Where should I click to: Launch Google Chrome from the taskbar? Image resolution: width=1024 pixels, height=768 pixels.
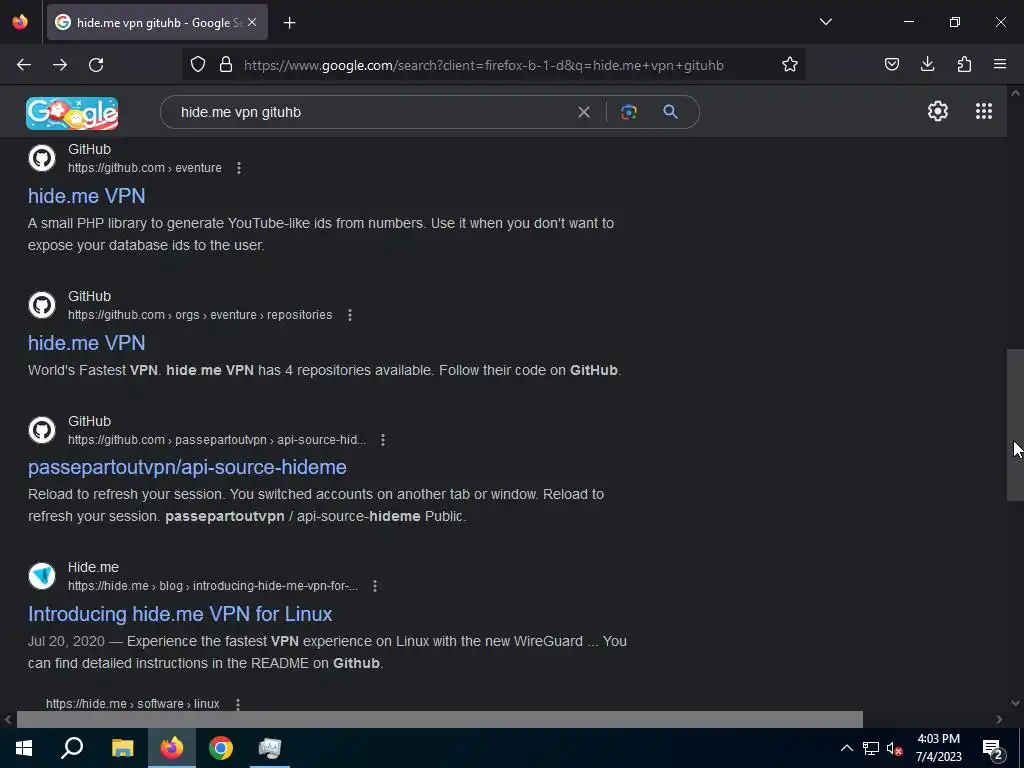coord(221,748)
